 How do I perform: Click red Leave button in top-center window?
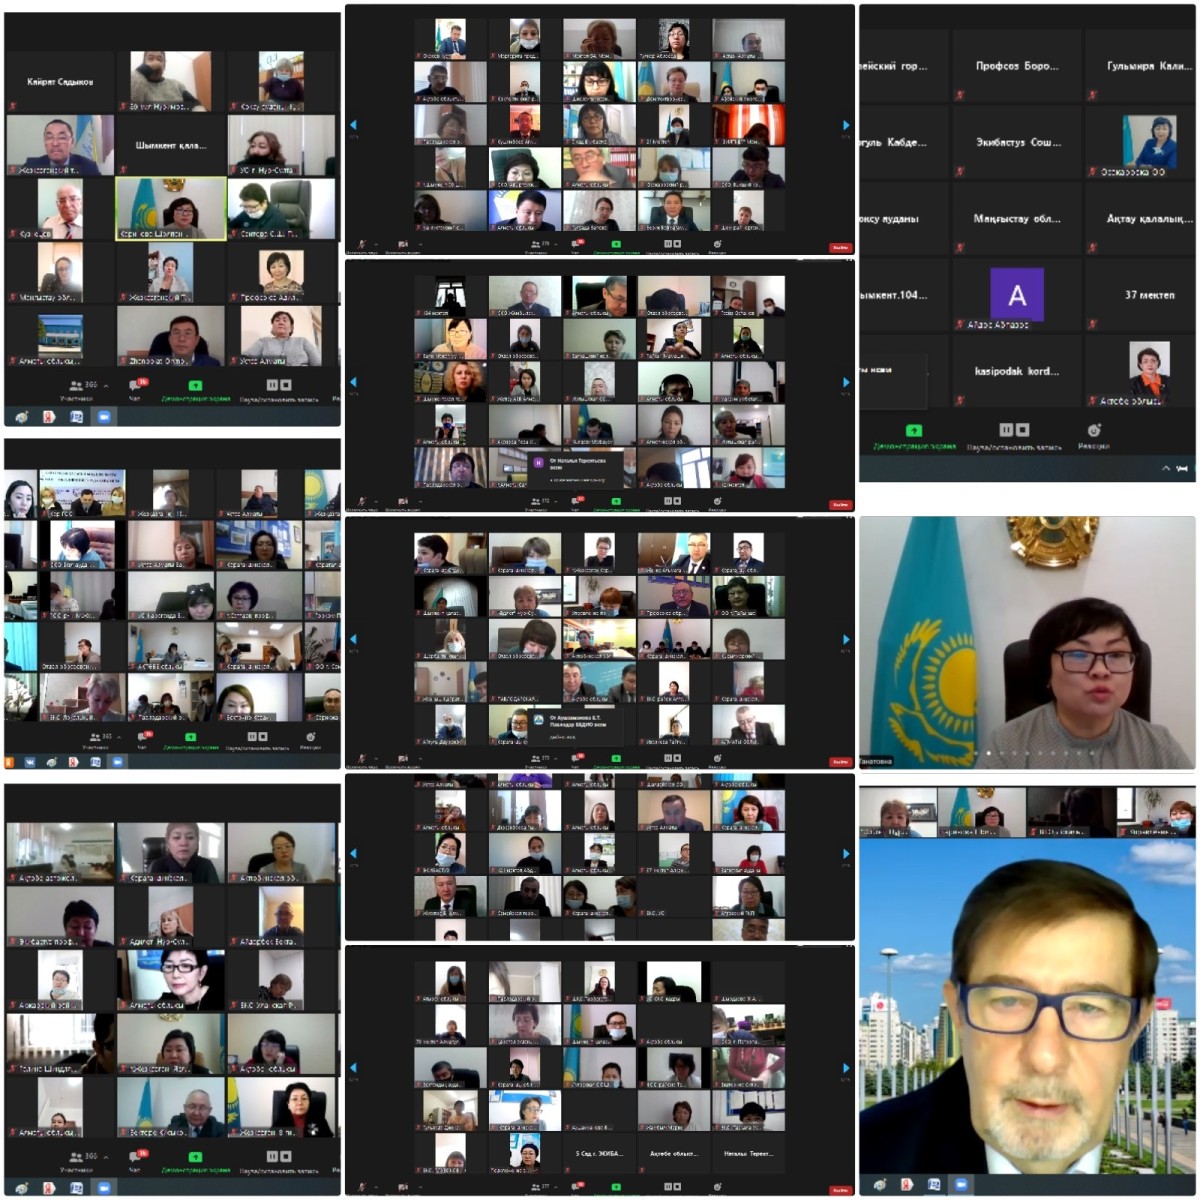840,247
